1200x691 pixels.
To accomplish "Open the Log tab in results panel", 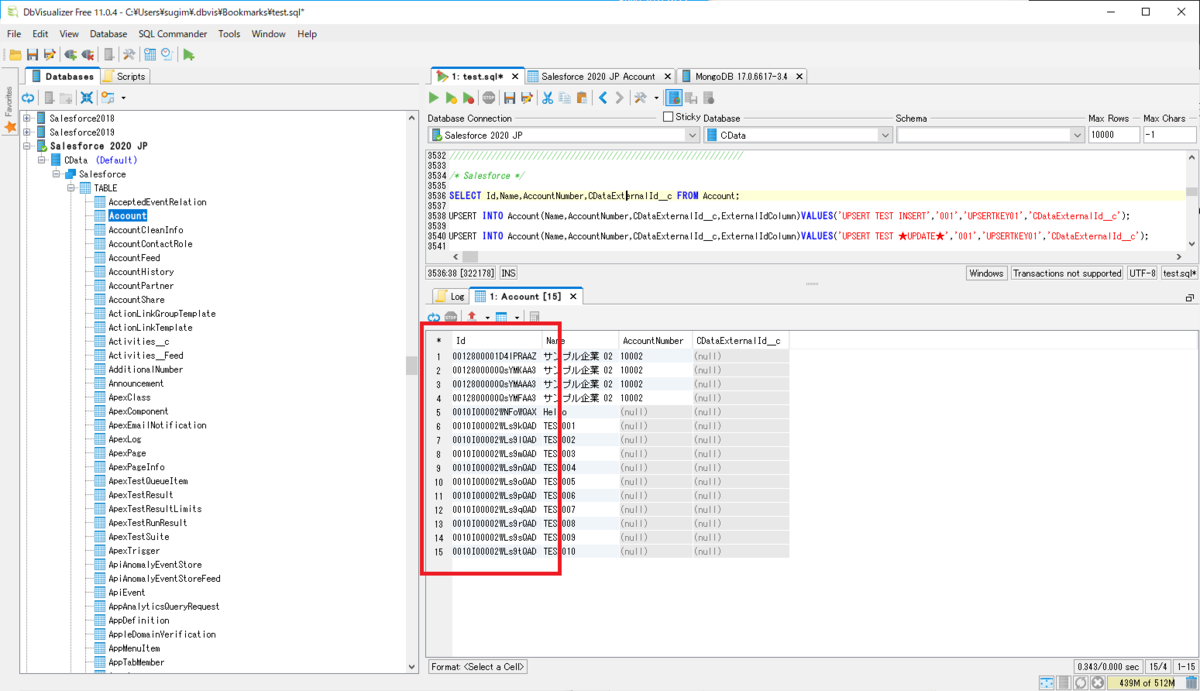I will (450, 297).
